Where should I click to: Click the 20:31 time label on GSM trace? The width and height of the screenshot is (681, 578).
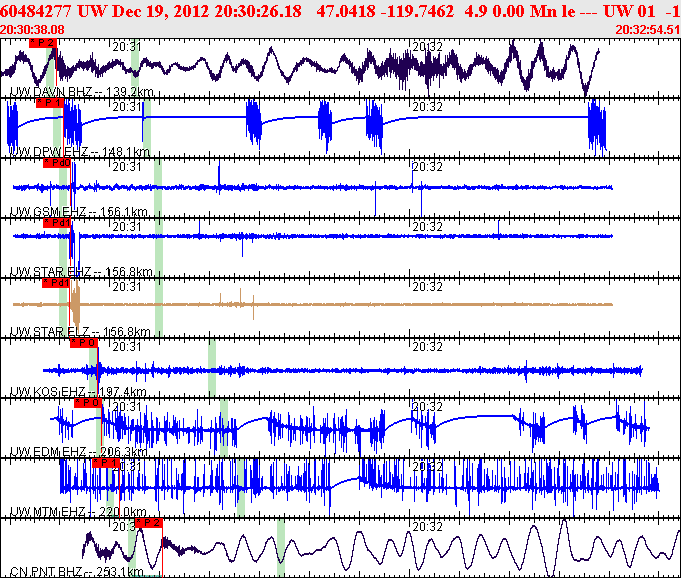click(x=127, y=166)
